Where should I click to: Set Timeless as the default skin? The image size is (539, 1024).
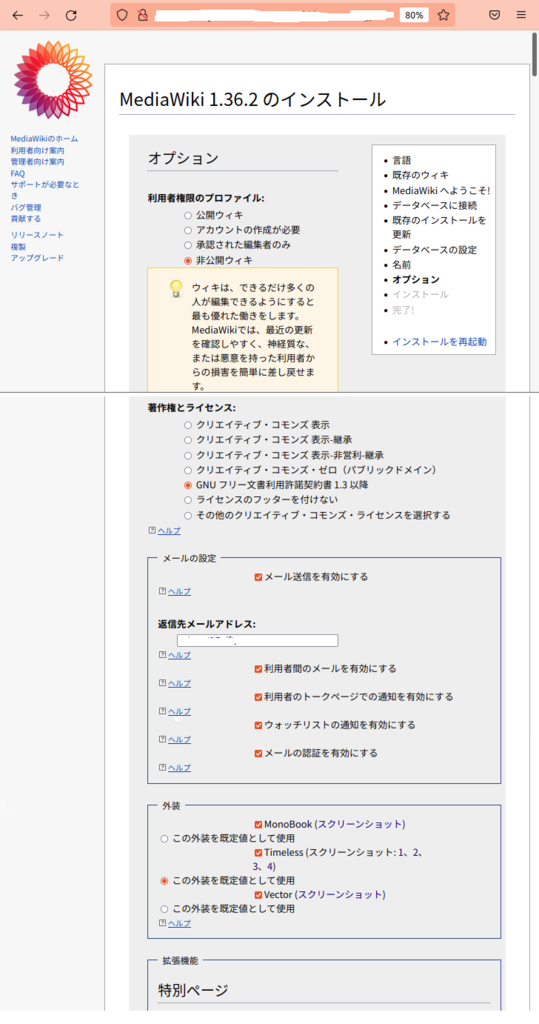click(x=165, y=881)
